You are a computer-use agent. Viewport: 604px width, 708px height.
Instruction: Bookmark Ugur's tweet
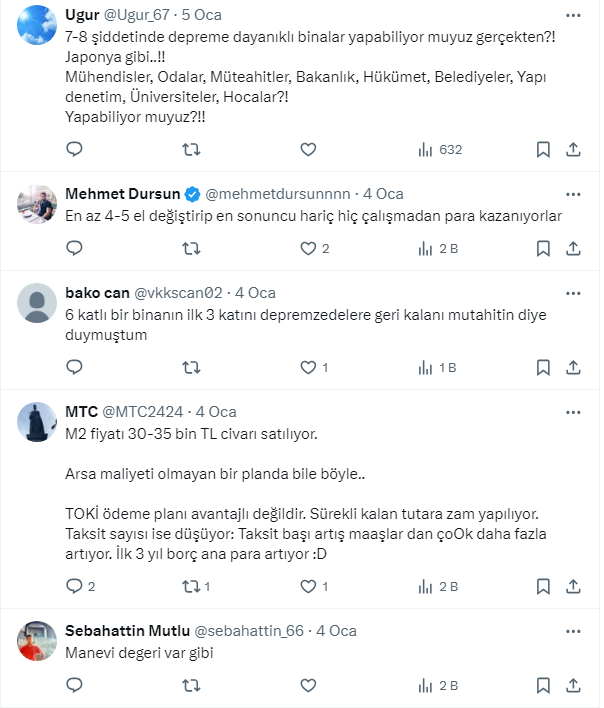[x=543, y=150]
